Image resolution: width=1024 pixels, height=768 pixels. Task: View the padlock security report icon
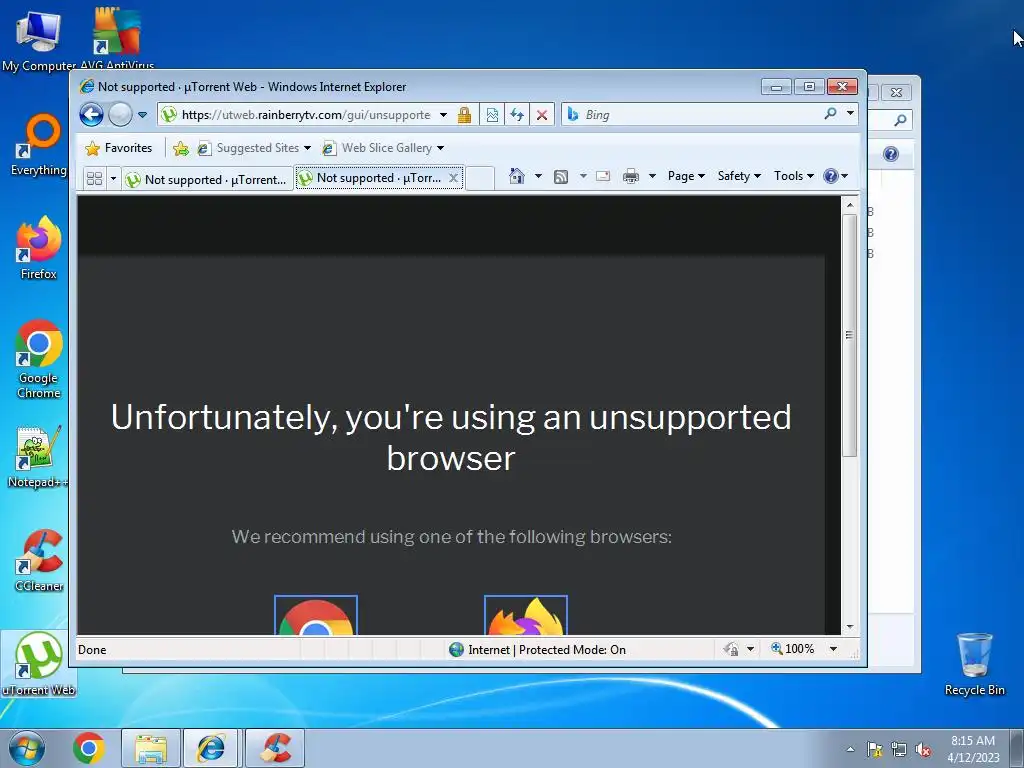pyautogui.click(x=464, y=115)
